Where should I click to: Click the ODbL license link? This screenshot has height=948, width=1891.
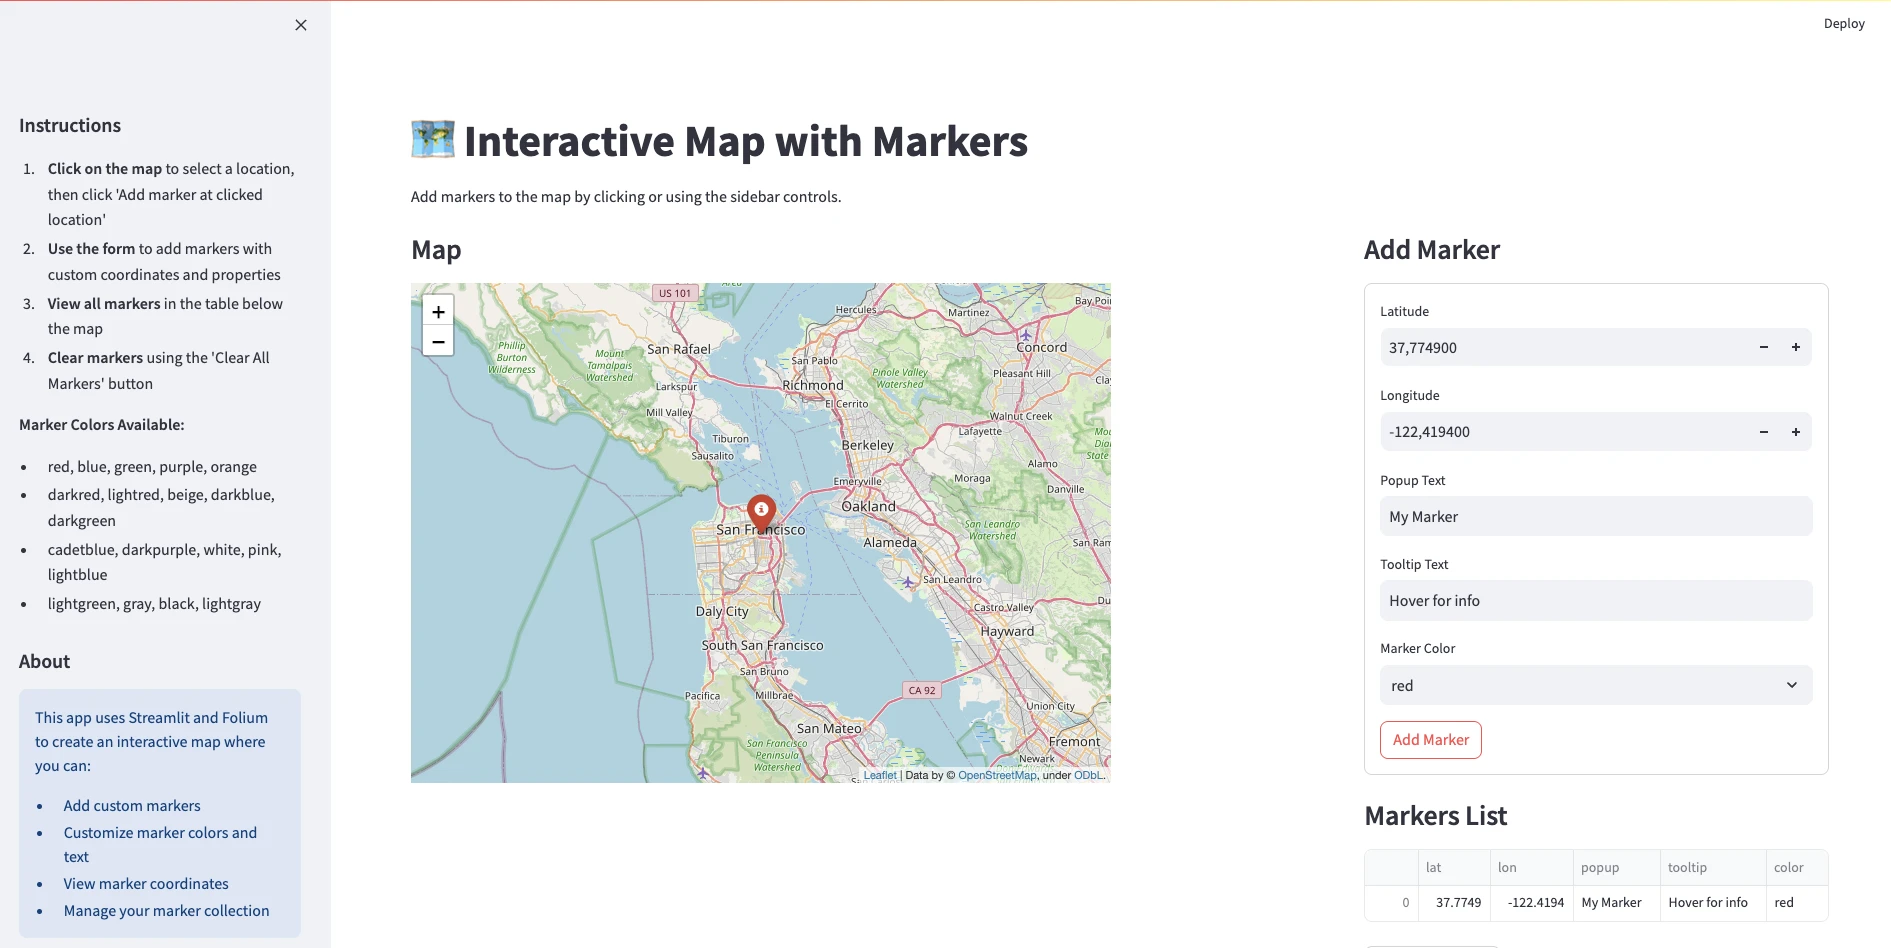tap(1088, 775)
